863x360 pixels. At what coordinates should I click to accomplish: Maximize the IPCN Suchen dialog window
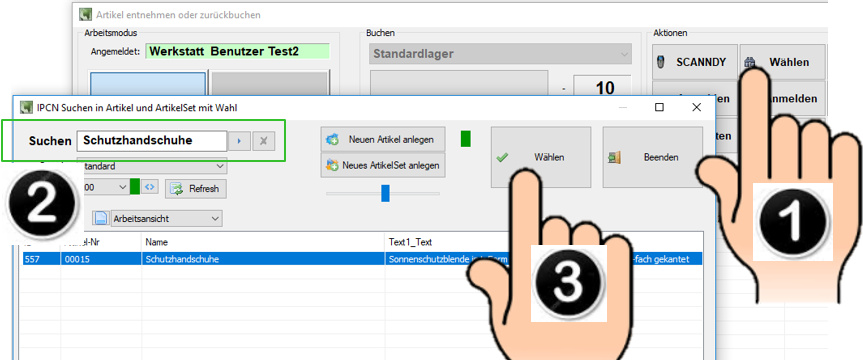click(659, 107)
